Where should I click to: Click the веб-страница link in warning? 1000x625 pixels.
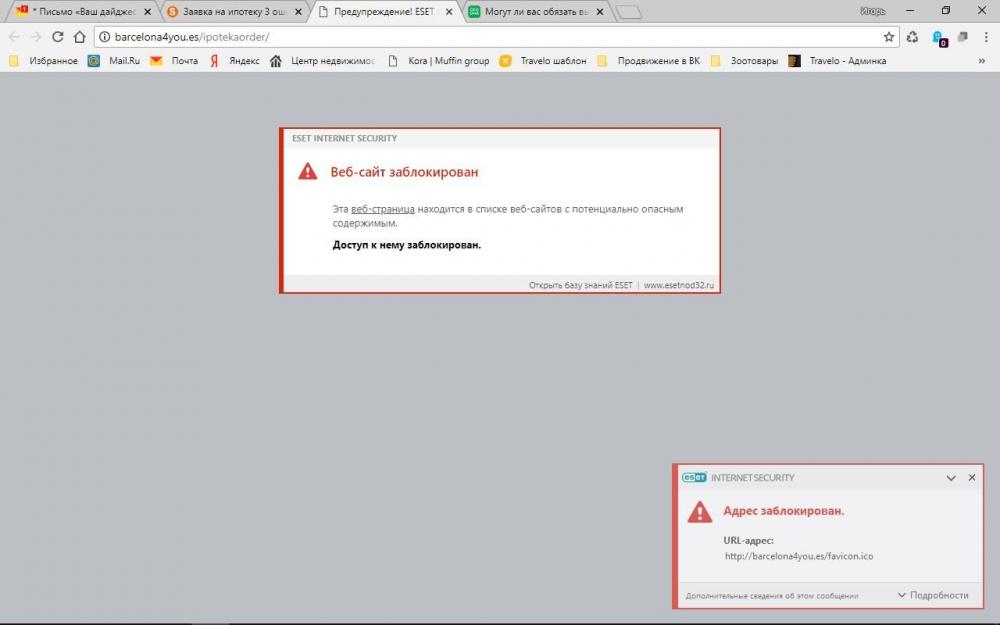[383, 209]
